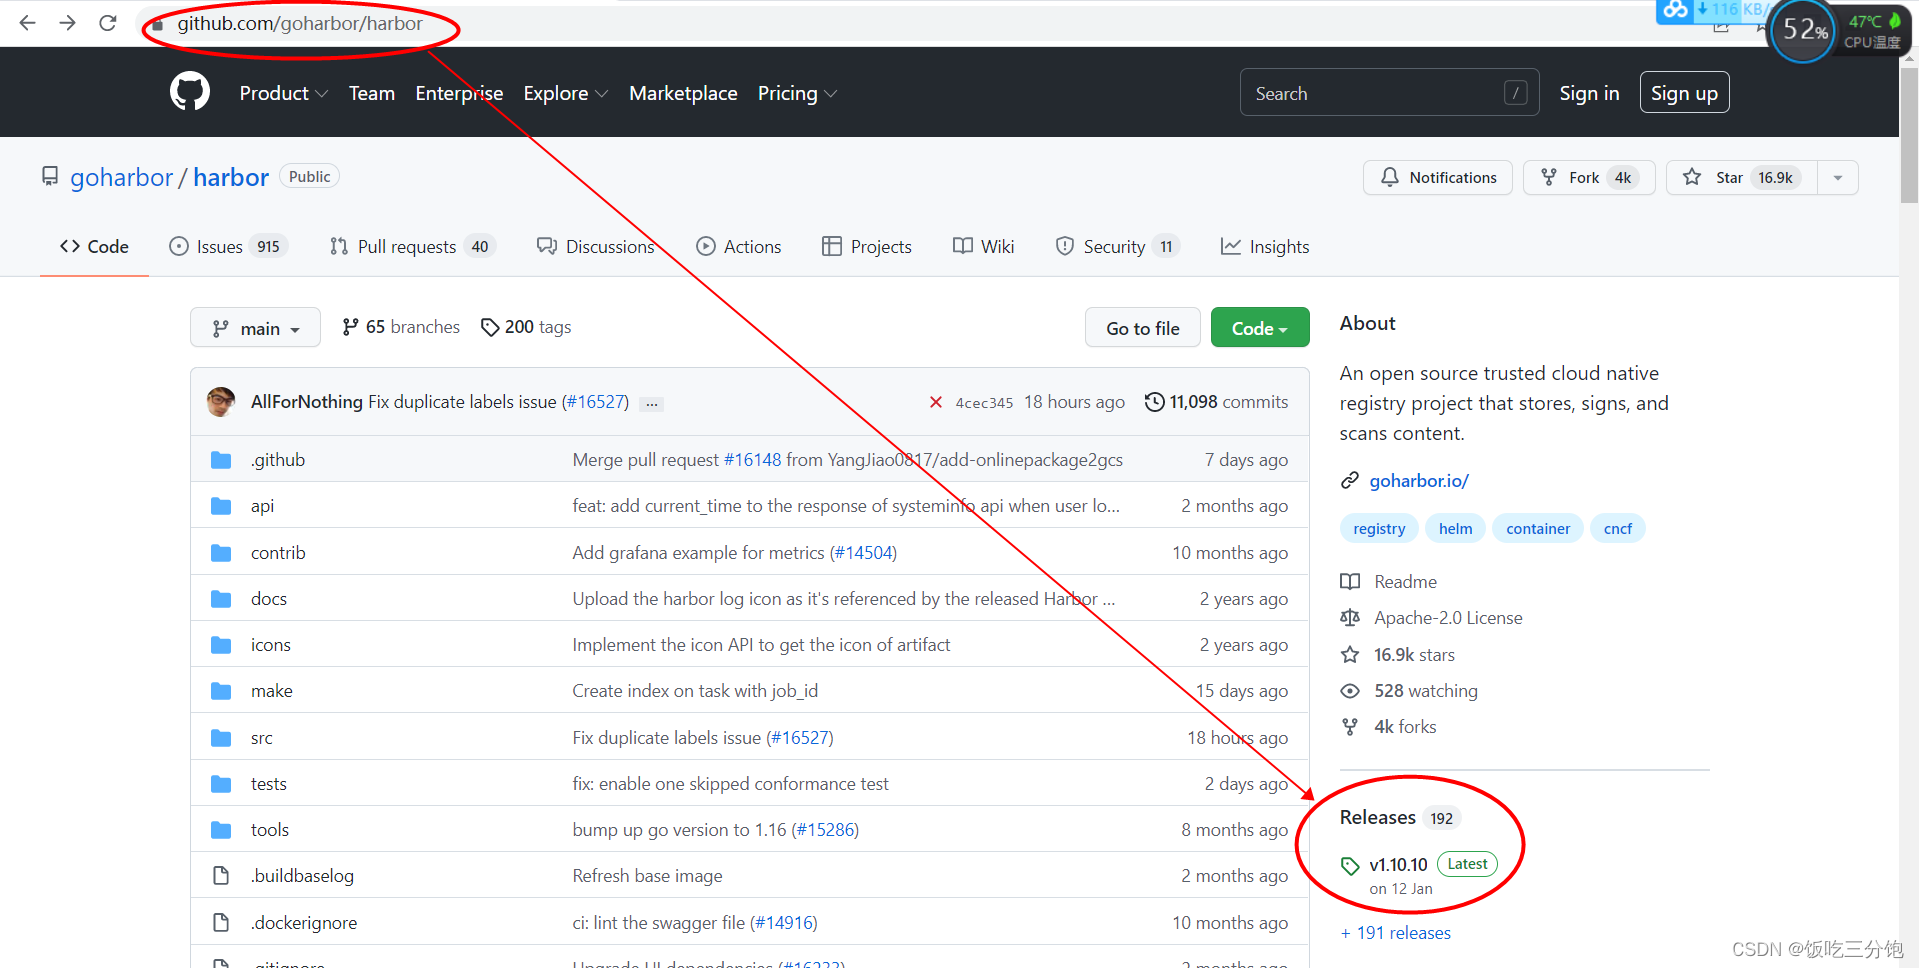
Task: View the 65 branches link
Action: [x=401, y=327]
